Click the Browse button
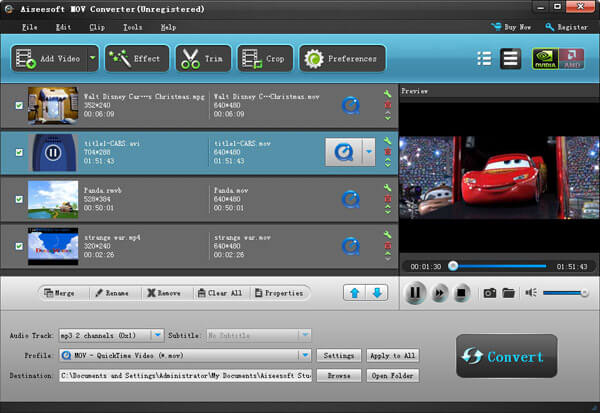Screen dimensions: 600x413 pos(339,375)
